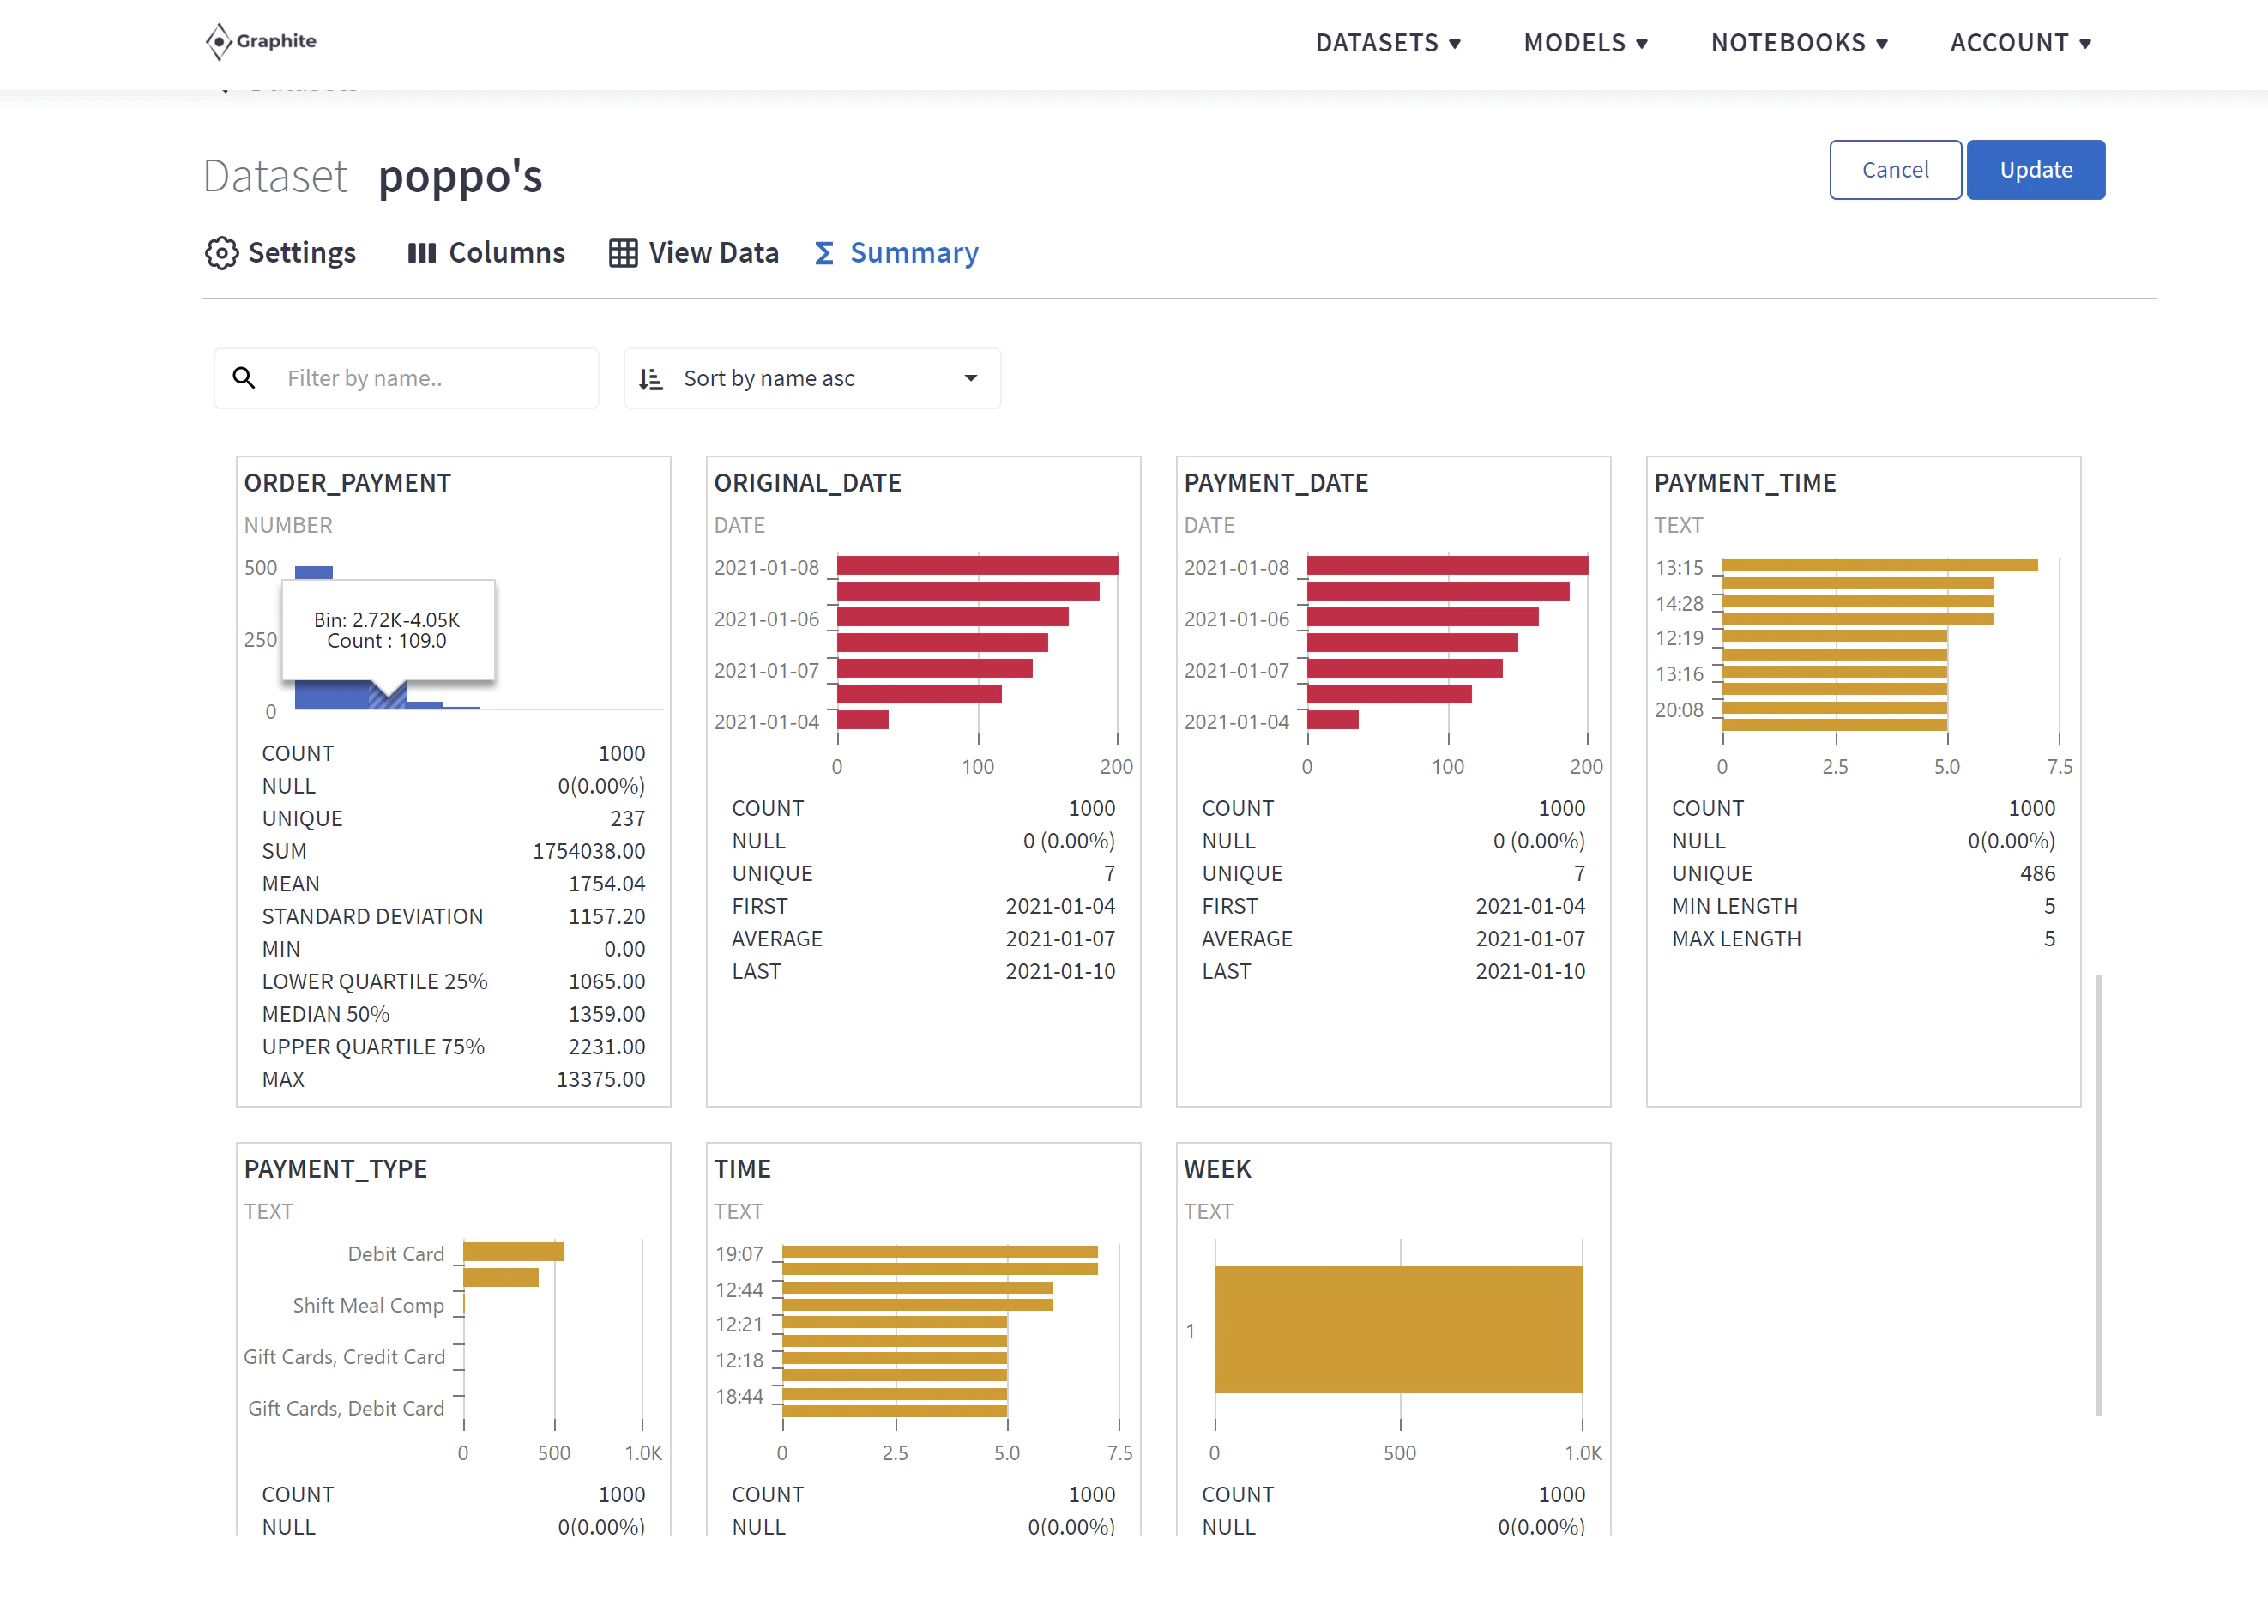Switch to the Columns tab
Screen dimensions: 2268x1624
point(486,253)
